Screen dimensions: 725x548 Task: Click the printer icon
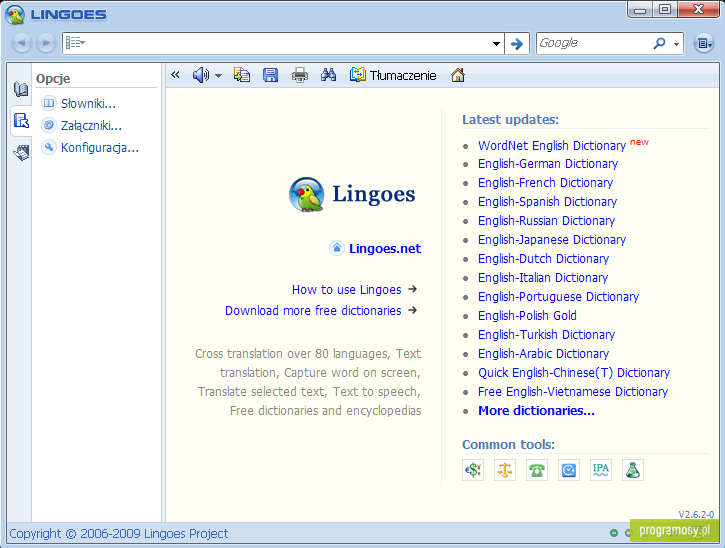[300, 75]
